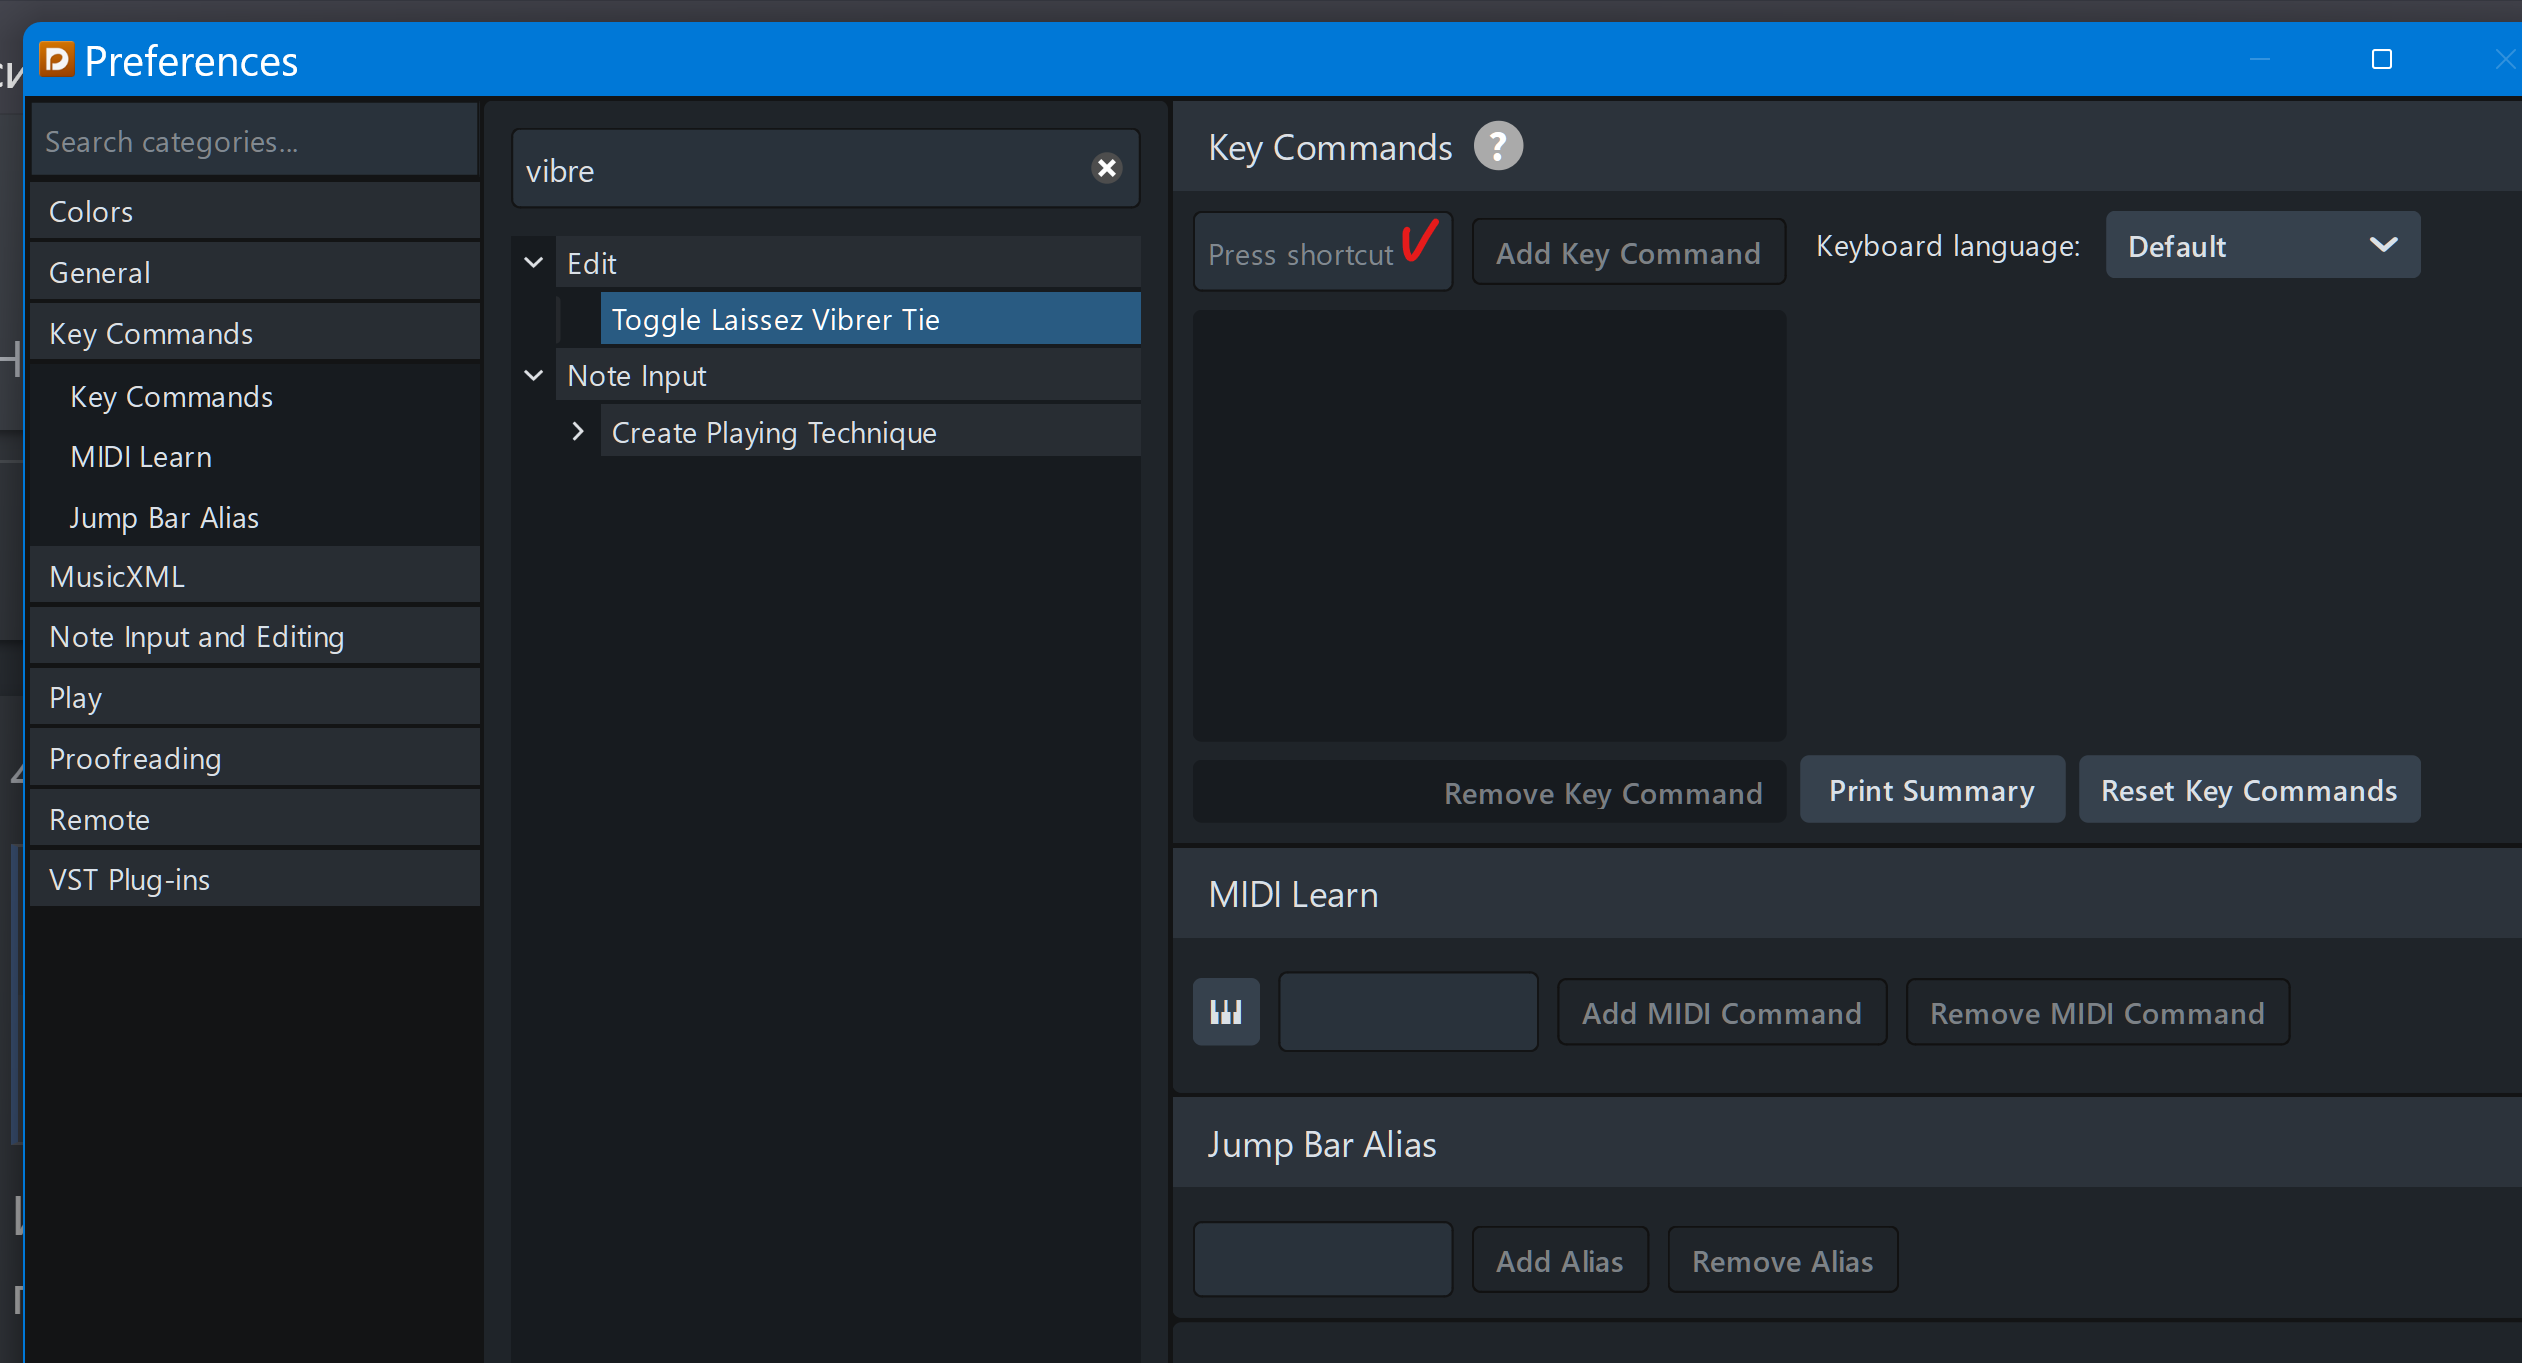This screenshot has height=1363, width=2522.
Task: Click the Key Commands help question mark icon
Action: click(x=1497, y=147)
